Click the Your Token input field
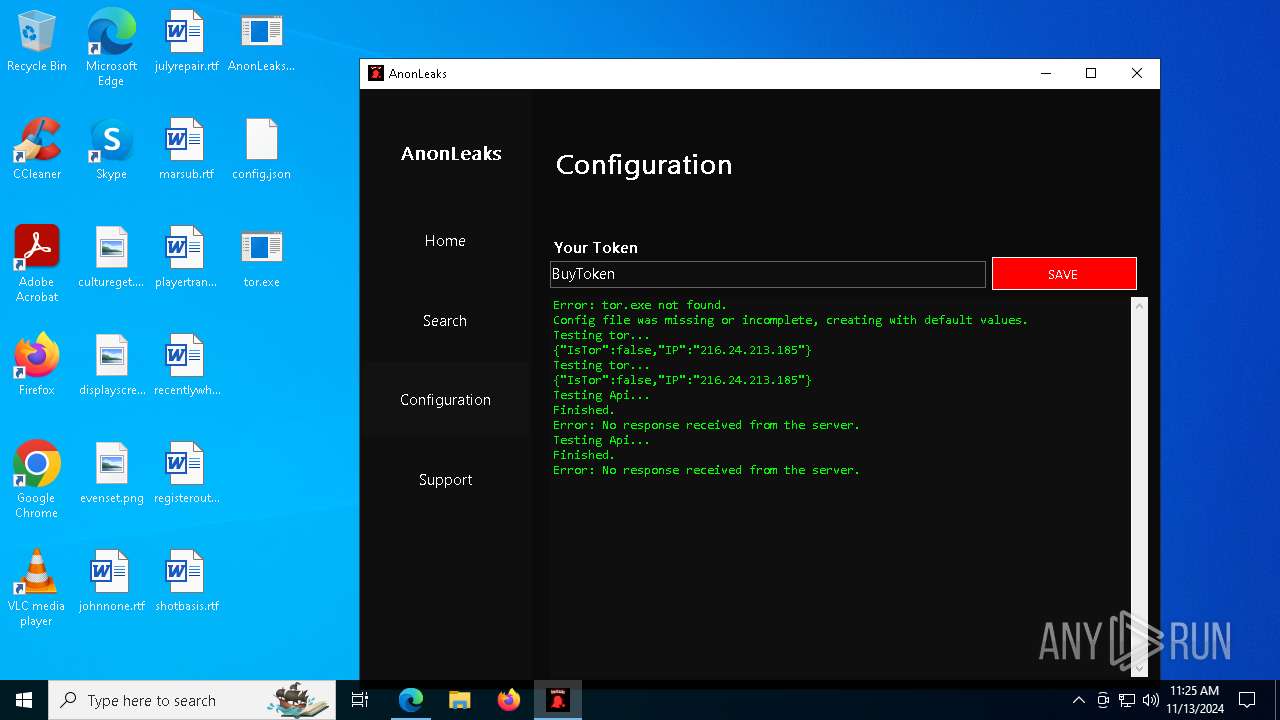Image resolution: width=1280 pixels, height=720 pixels. pyautogui.click(x=768, y=274)
